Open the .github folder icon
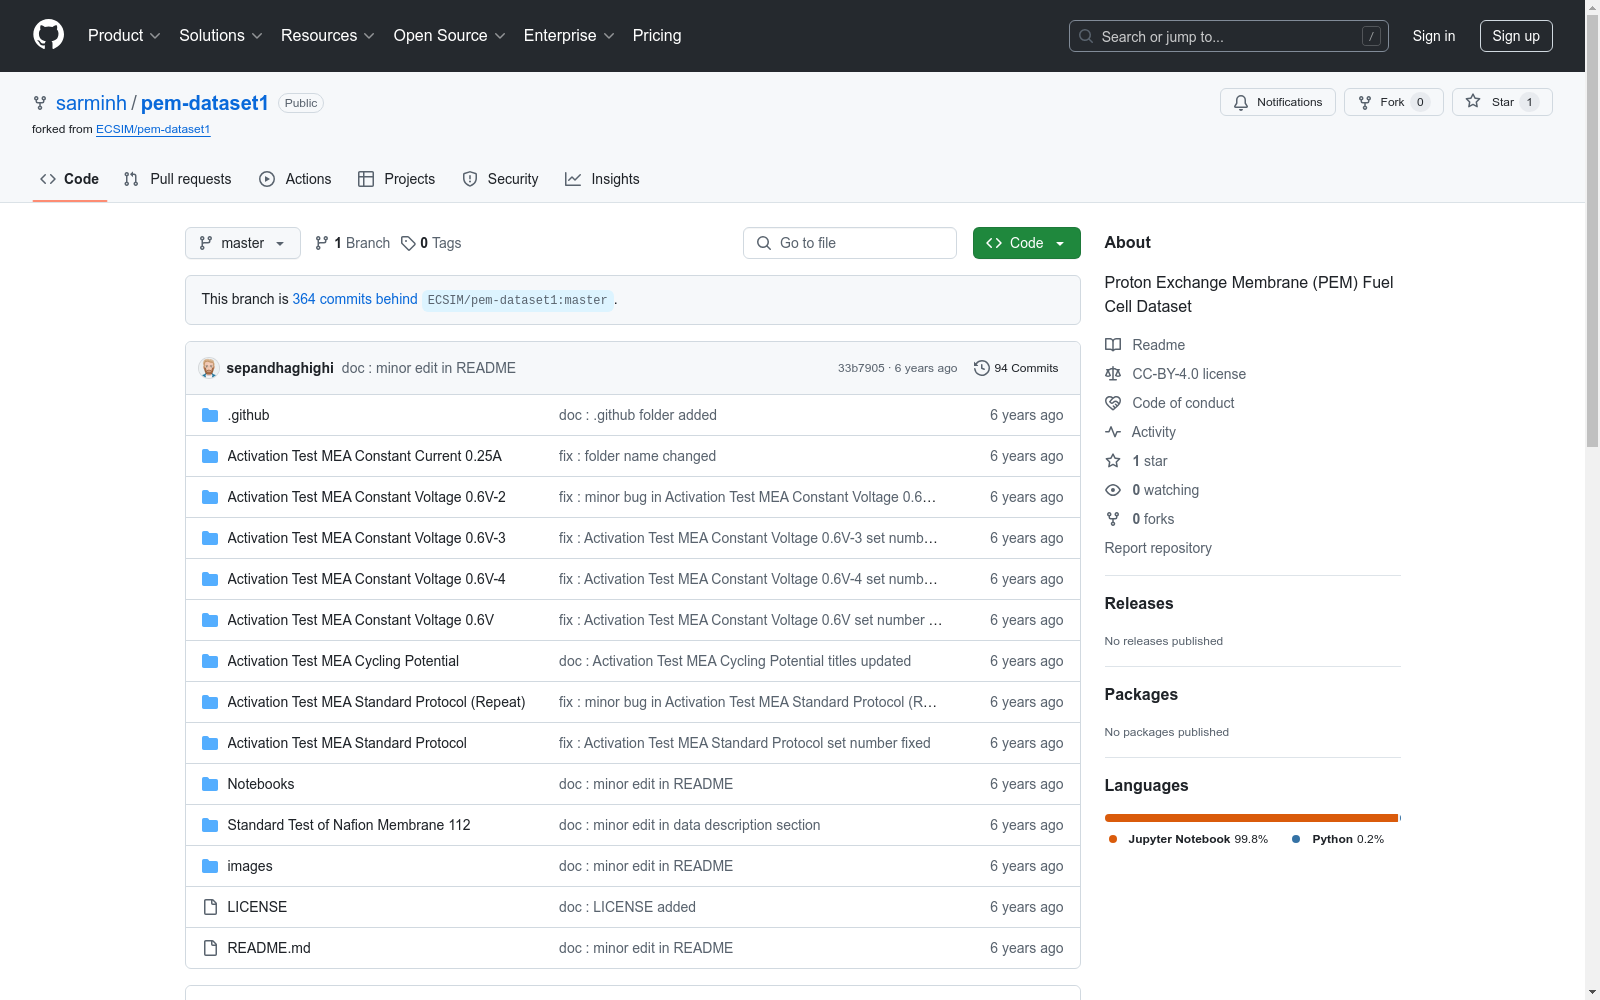The image size is (1600, 1000). (x=210, y=415)
